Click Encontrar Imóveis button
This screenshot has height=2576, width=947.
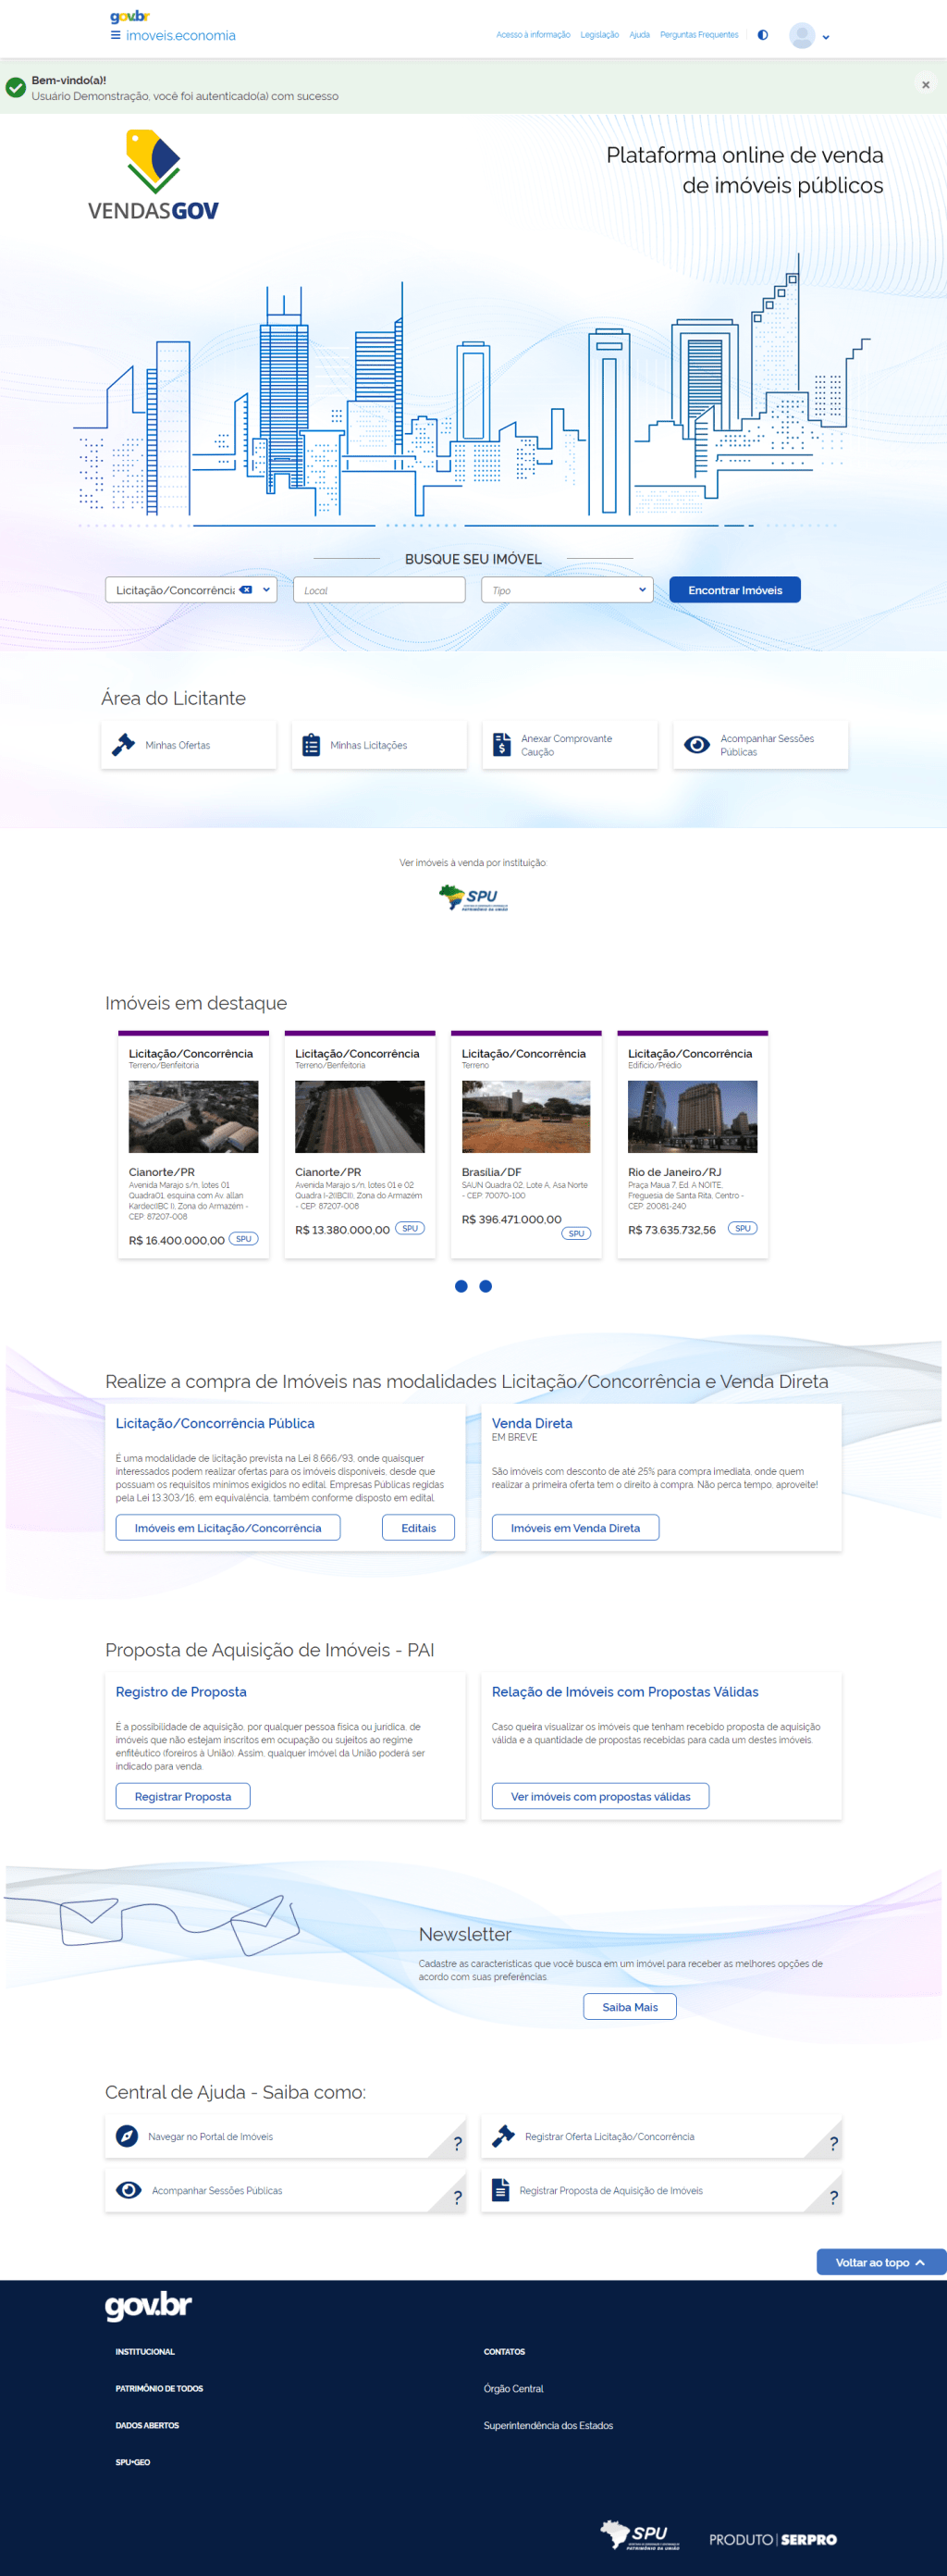(735, 590)
